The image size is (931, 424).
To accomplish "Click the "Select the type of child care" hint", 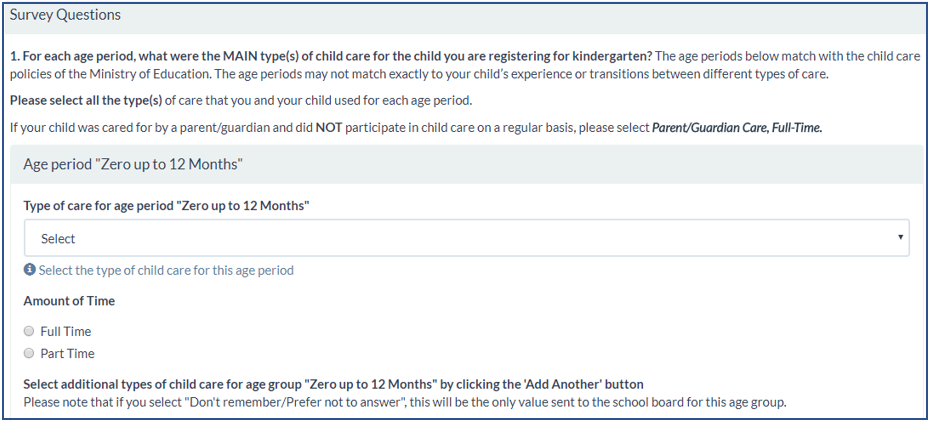I will [x=166, y=270].
